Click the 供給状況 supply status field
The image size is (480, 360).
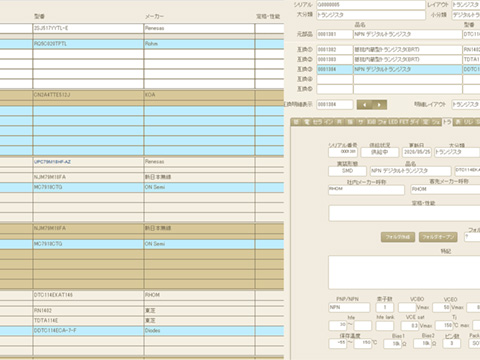click(379, 152)
